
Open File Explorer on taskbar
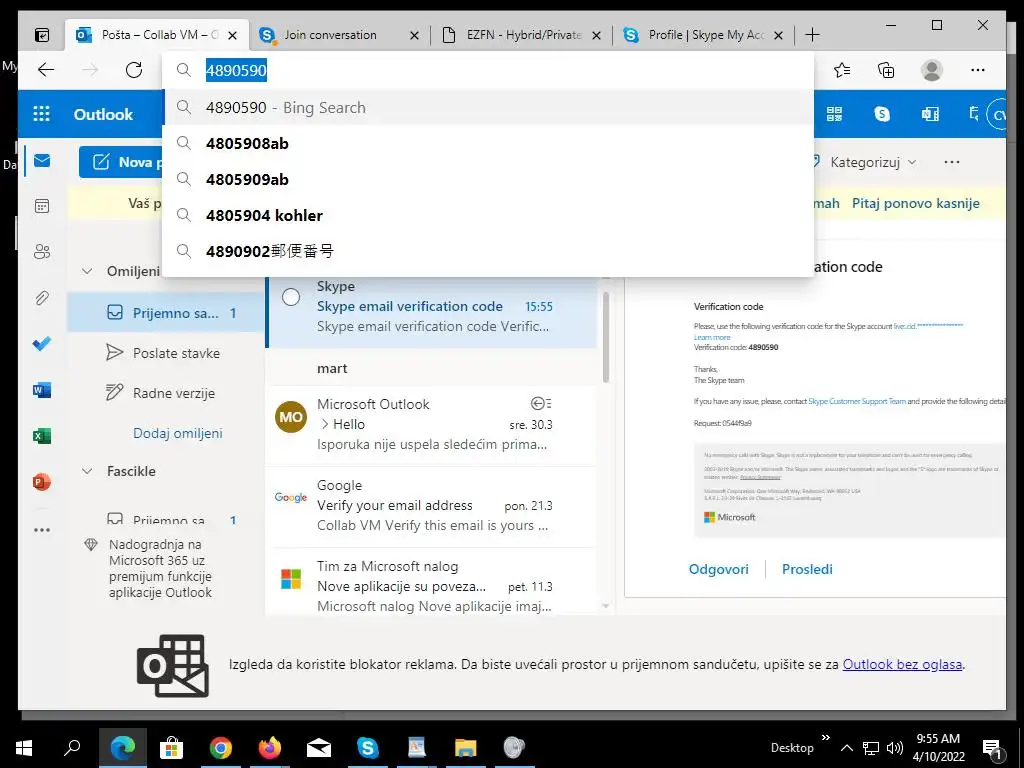click(x=466, y=747)
